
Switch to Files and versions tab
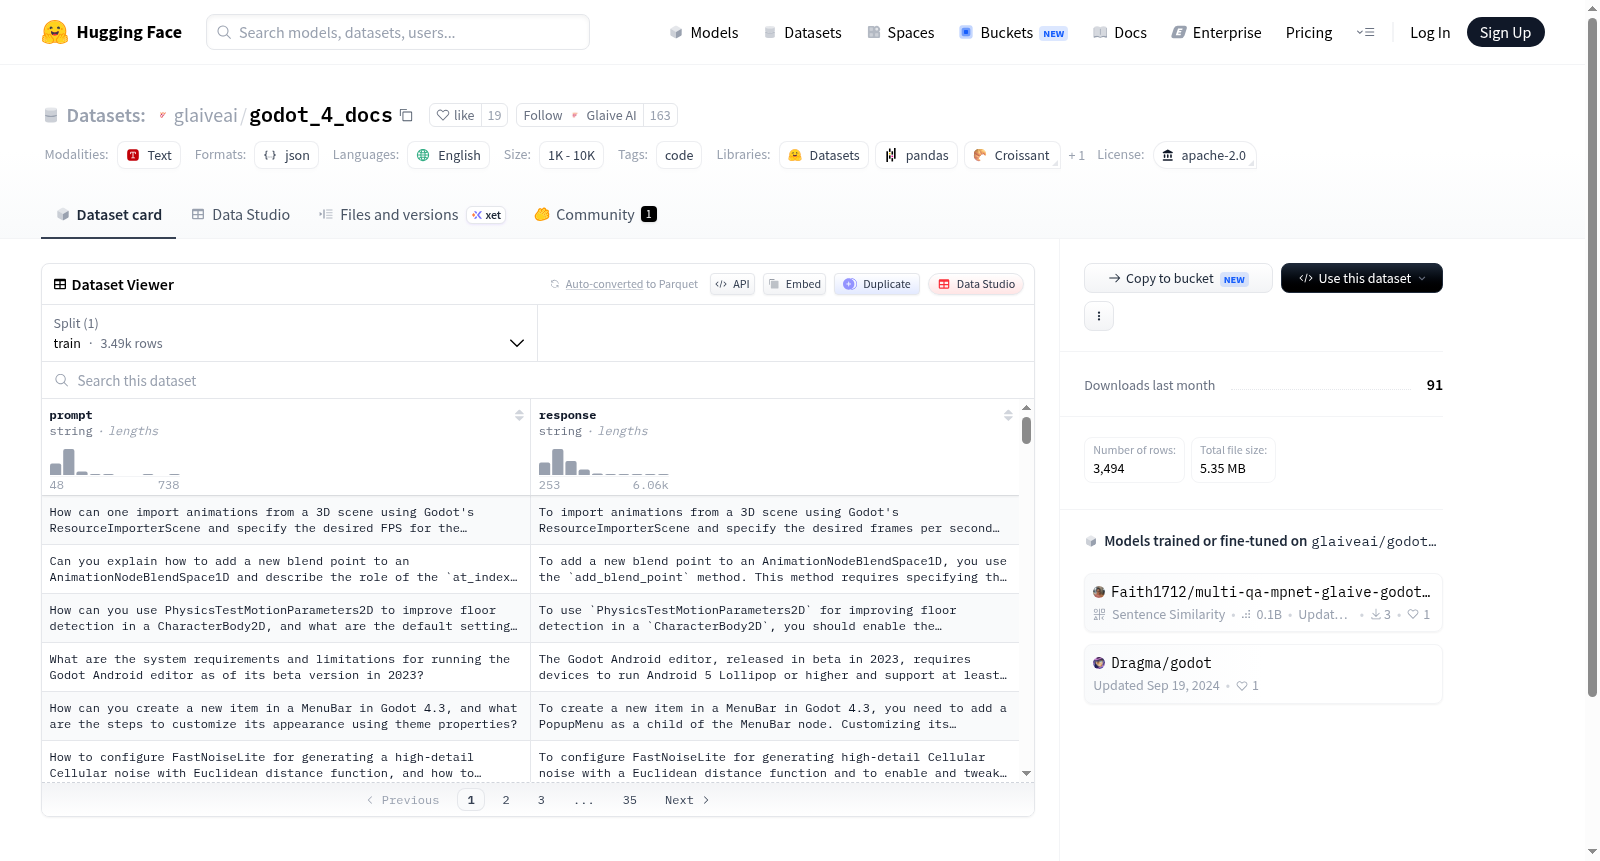tap(412, 214)
